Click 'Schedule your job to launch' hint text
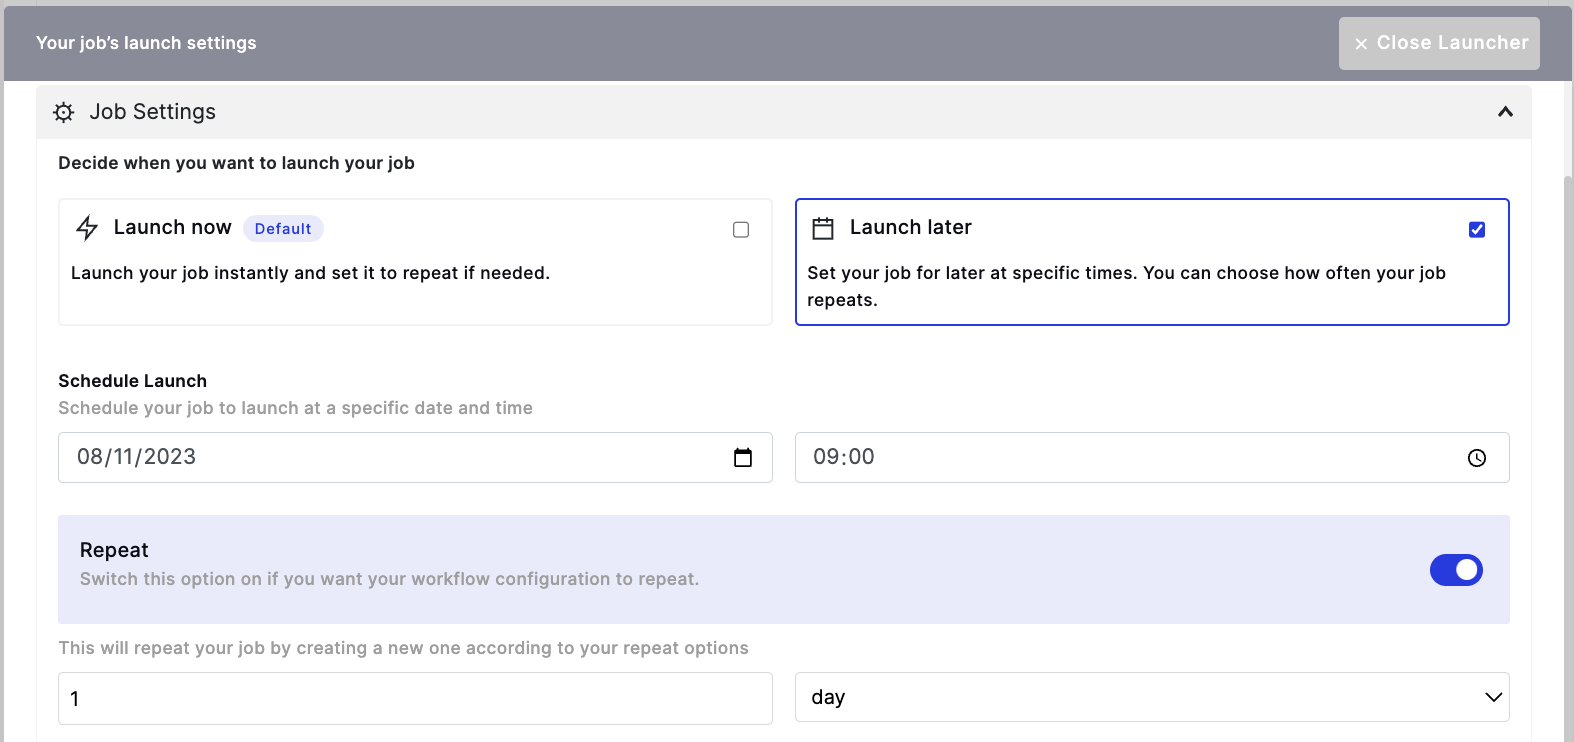 (295, 408)
